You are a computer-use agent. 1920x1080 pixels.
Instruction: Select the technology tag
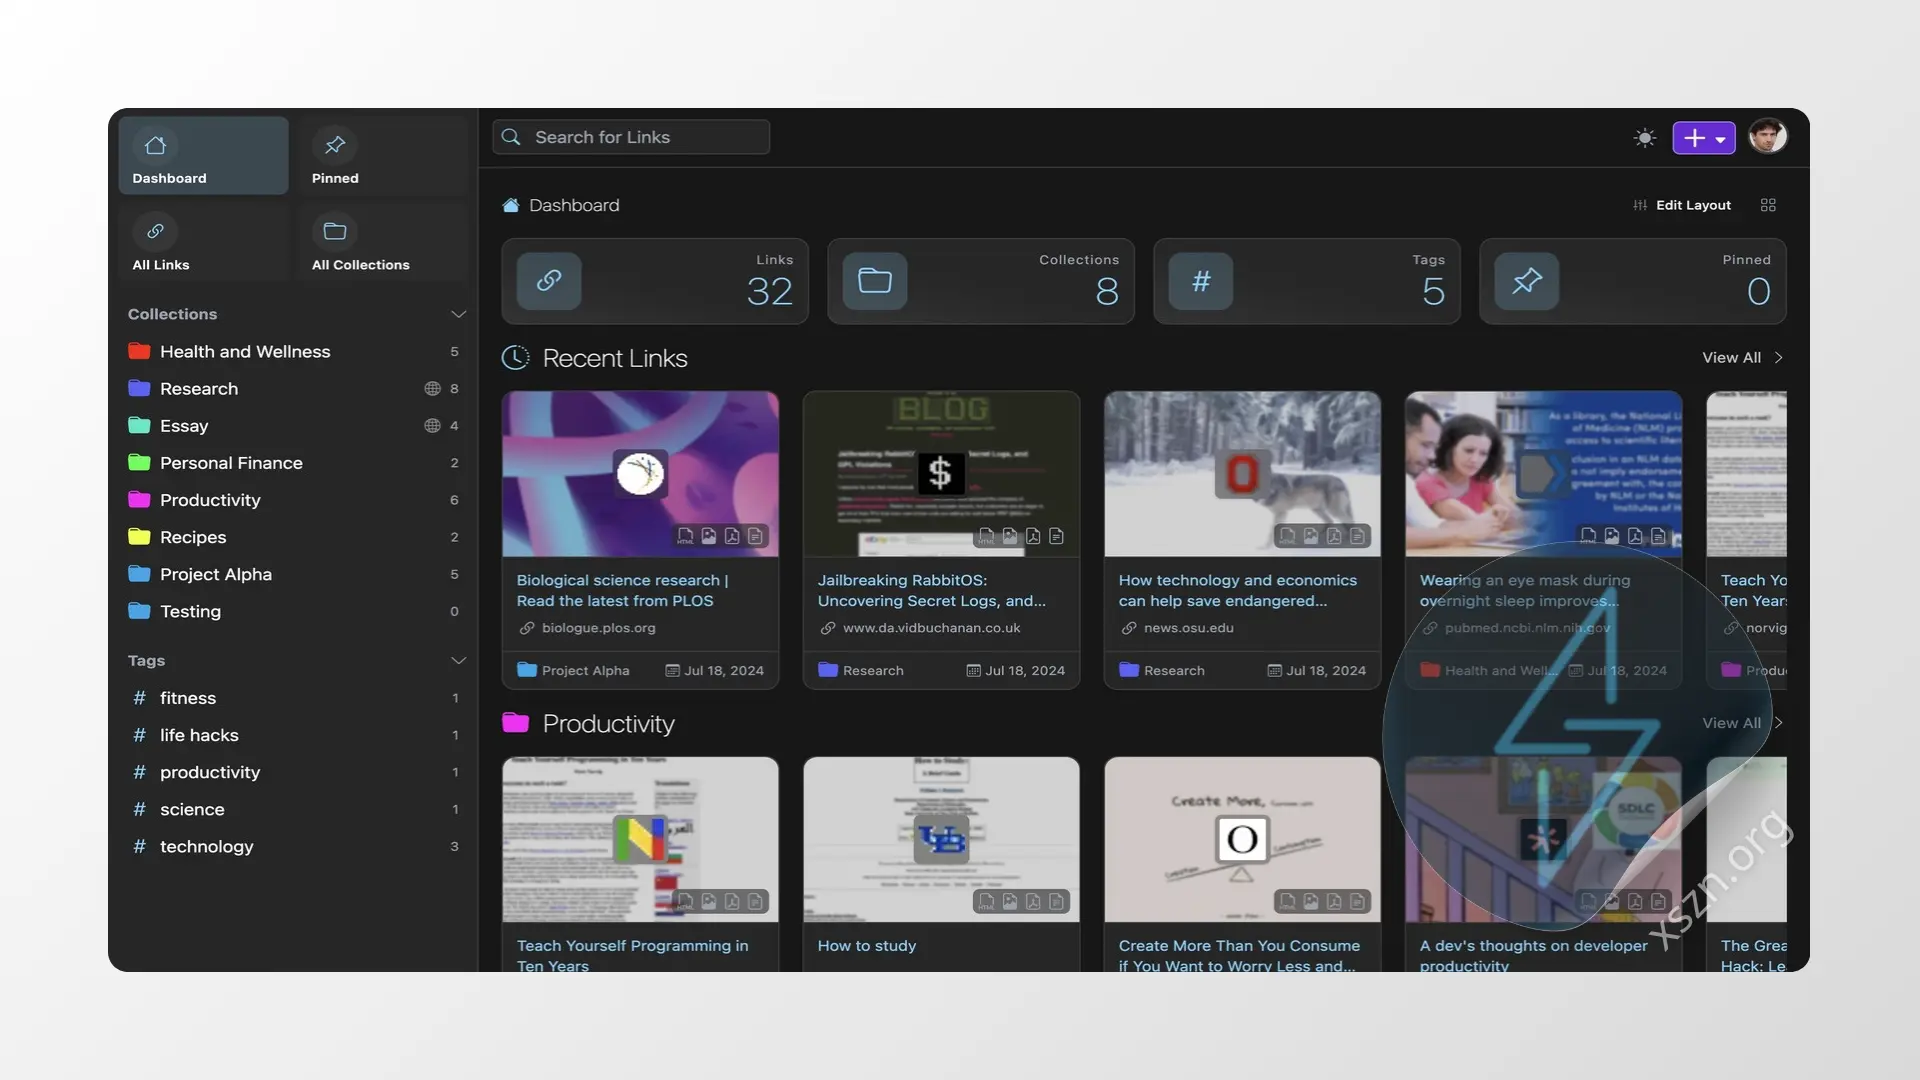point(293,846)
